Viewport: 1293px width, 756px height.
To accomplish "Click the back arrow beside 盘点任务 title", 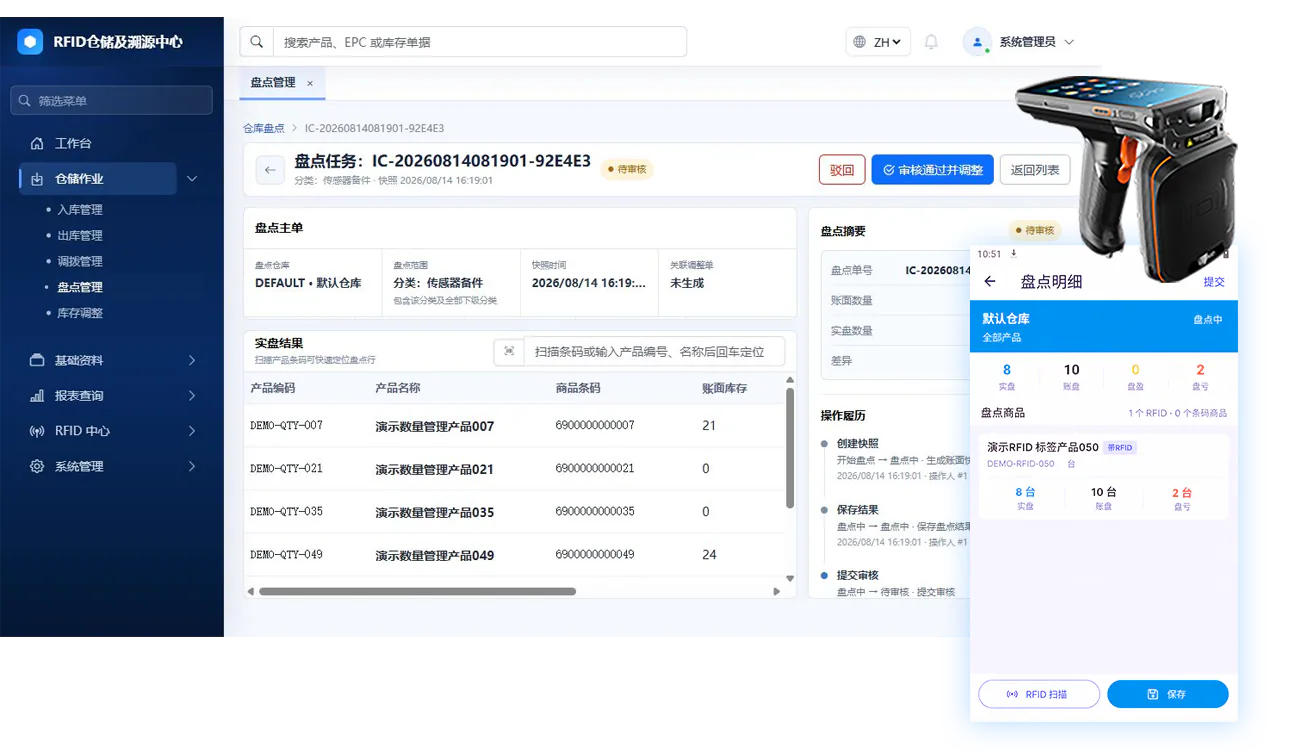I will click(x=269, y=170).
